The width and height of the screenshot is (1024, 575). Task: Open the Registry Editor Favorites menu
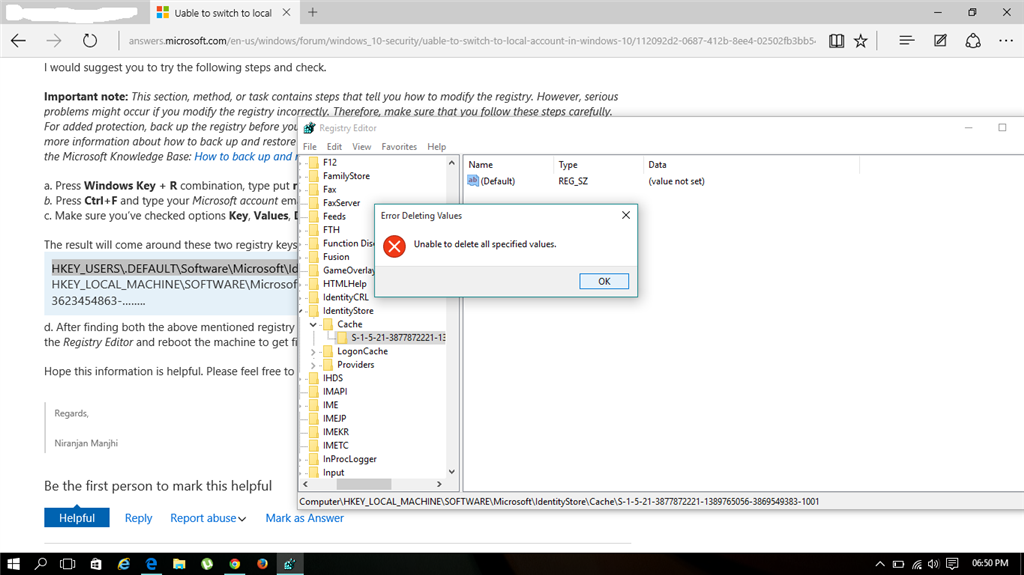click(399, 146)
